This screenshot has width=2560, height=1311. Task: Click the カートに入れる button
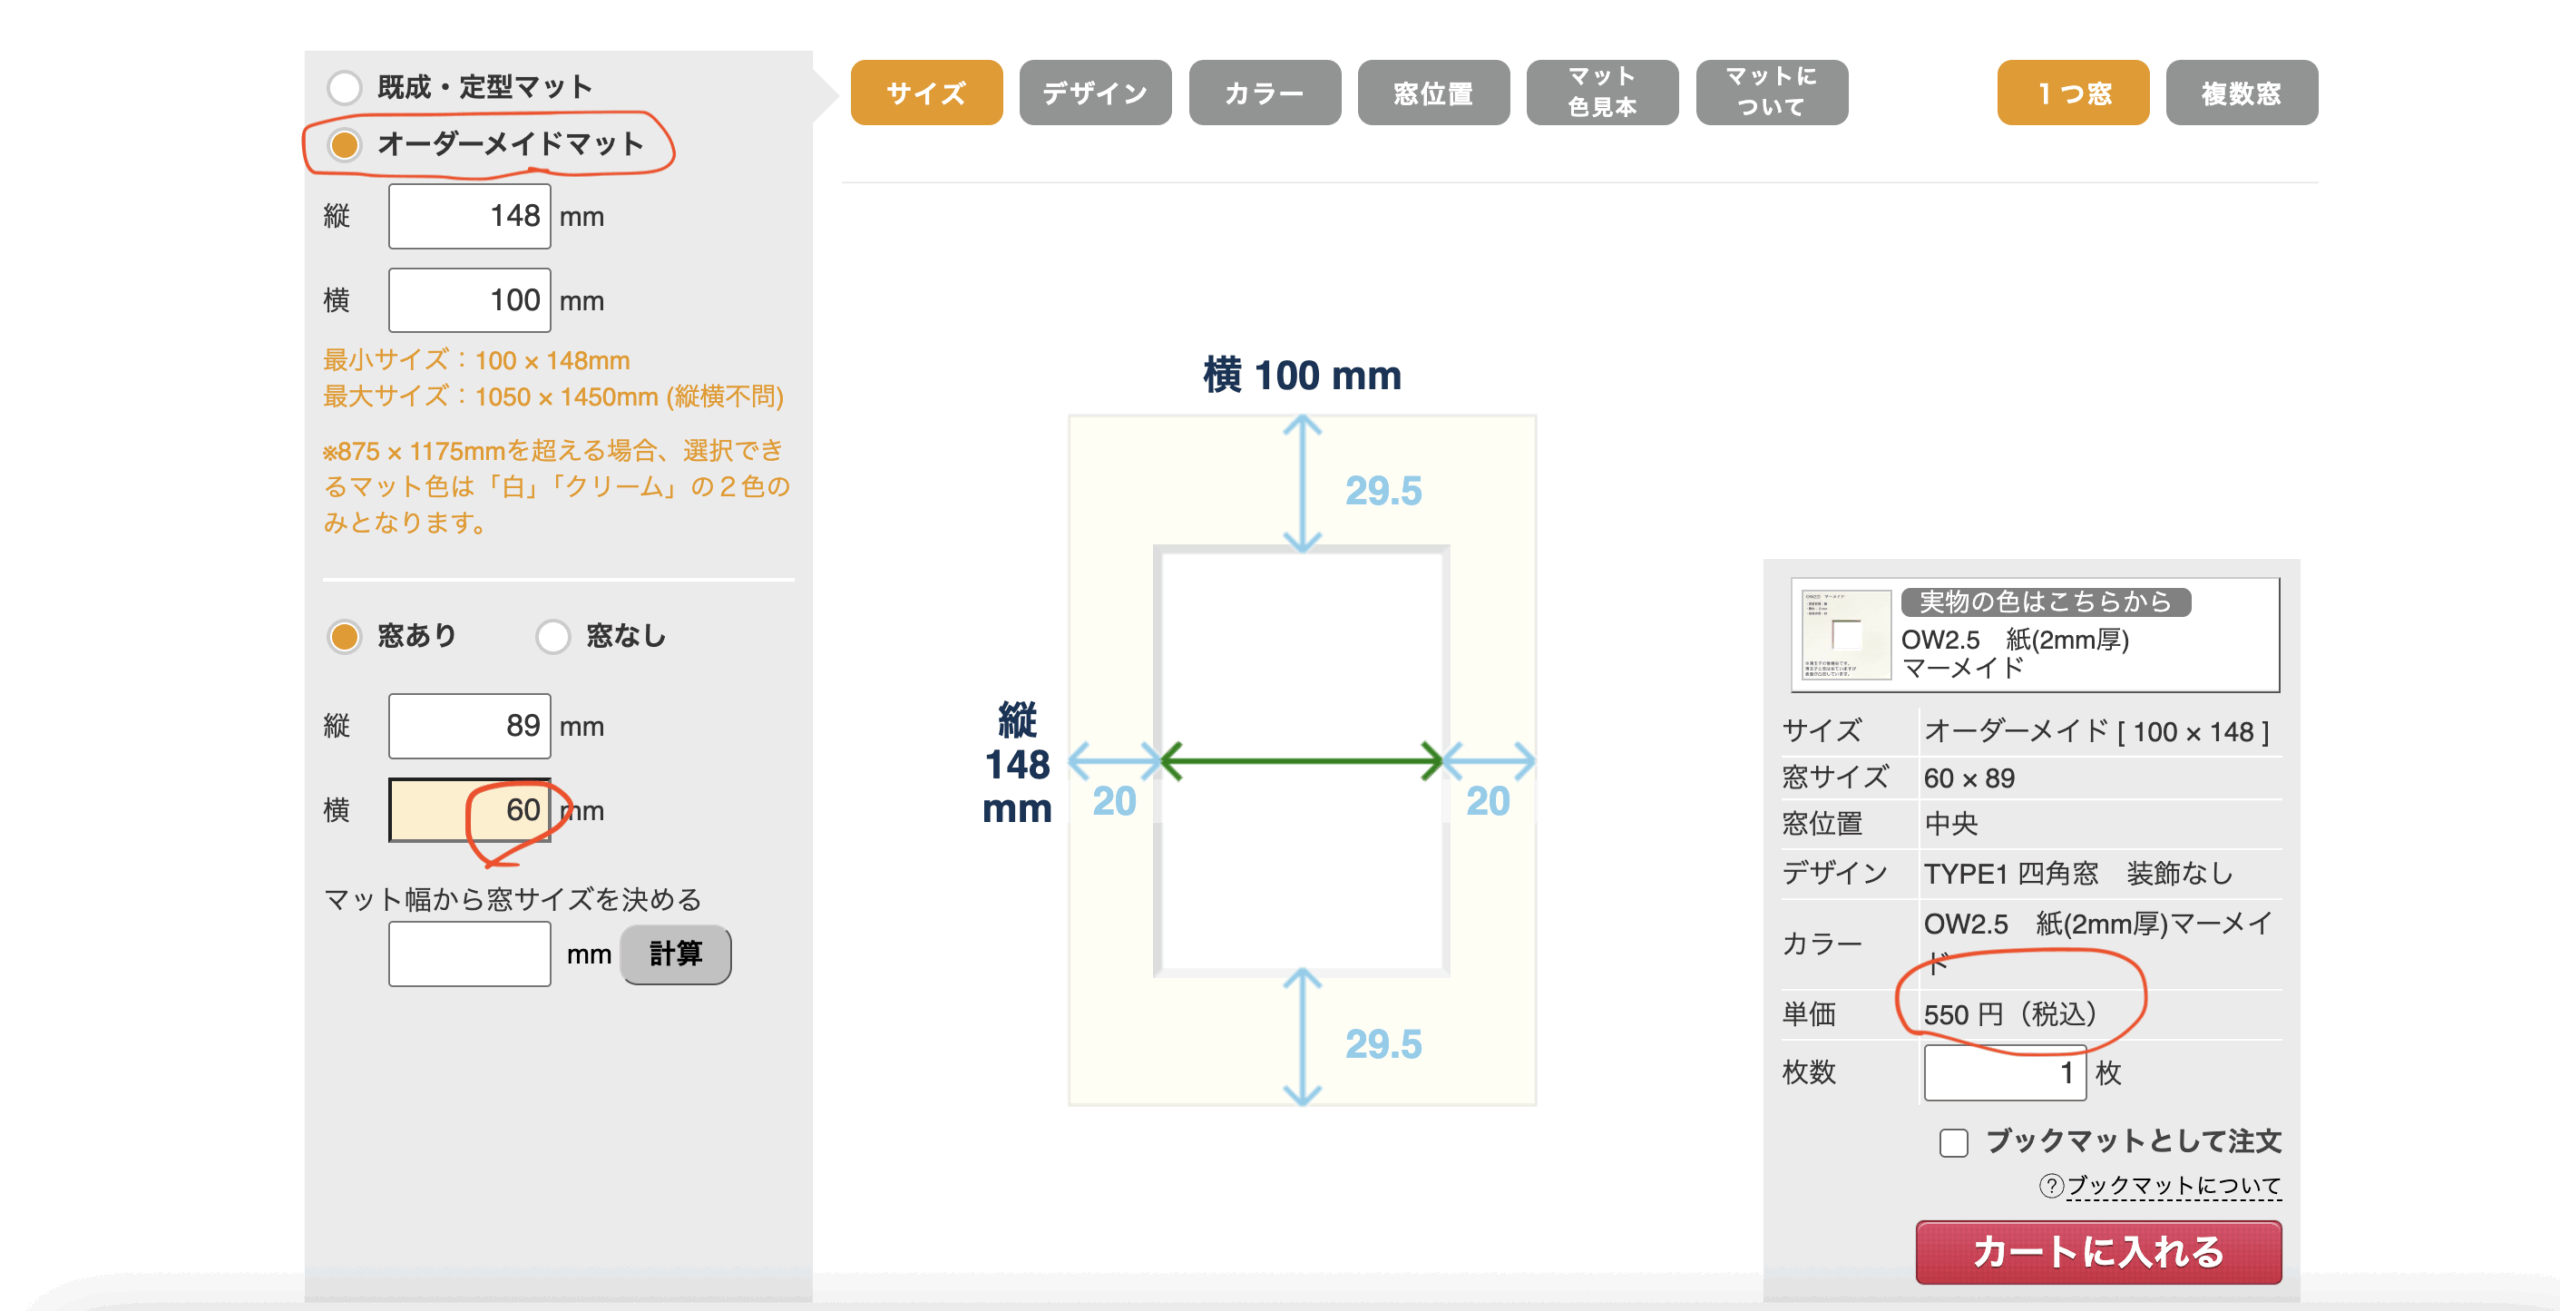click(2098, 1252)
